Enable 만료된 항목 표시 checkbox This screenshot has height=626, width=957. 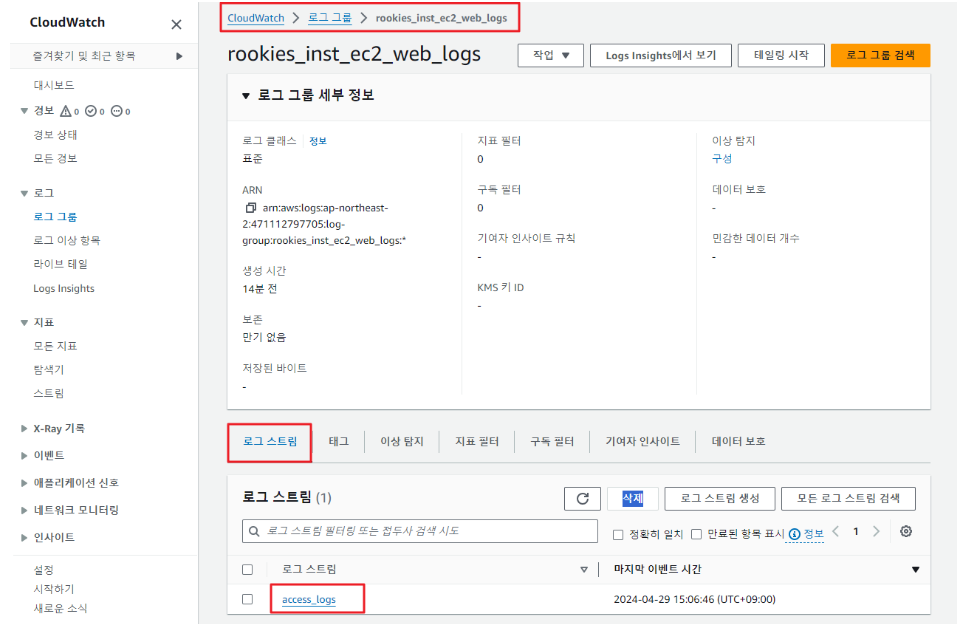tap(696, 534)
